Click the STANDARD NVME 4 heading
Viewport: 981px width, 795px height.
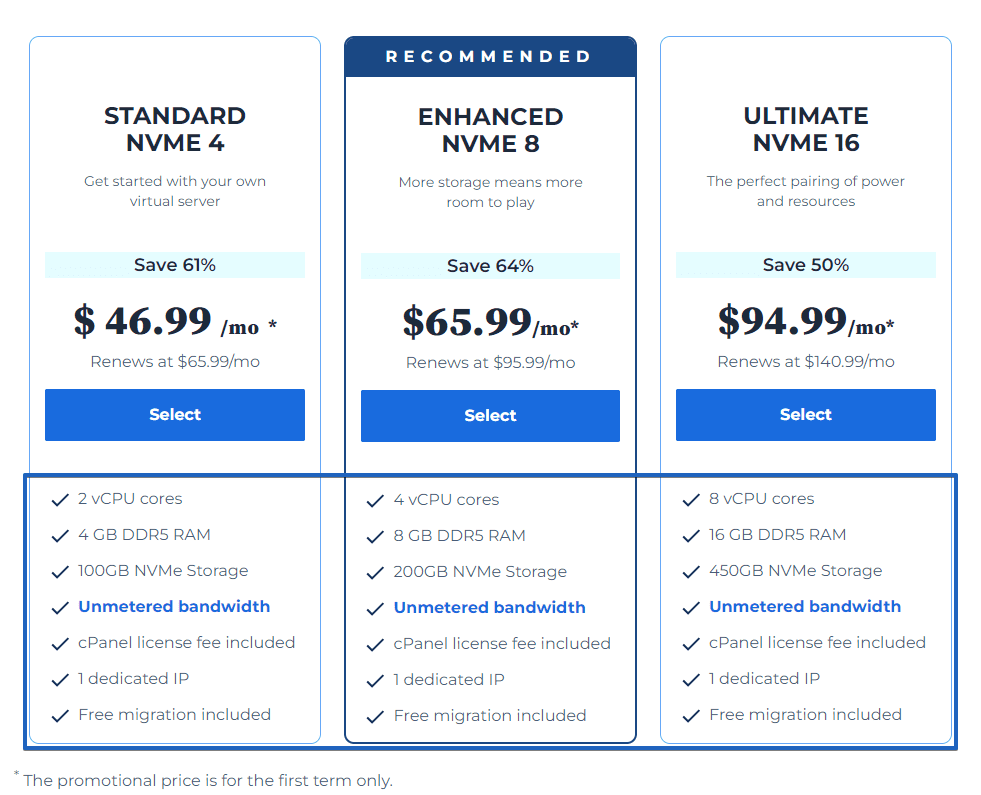(x=175, y=129)
